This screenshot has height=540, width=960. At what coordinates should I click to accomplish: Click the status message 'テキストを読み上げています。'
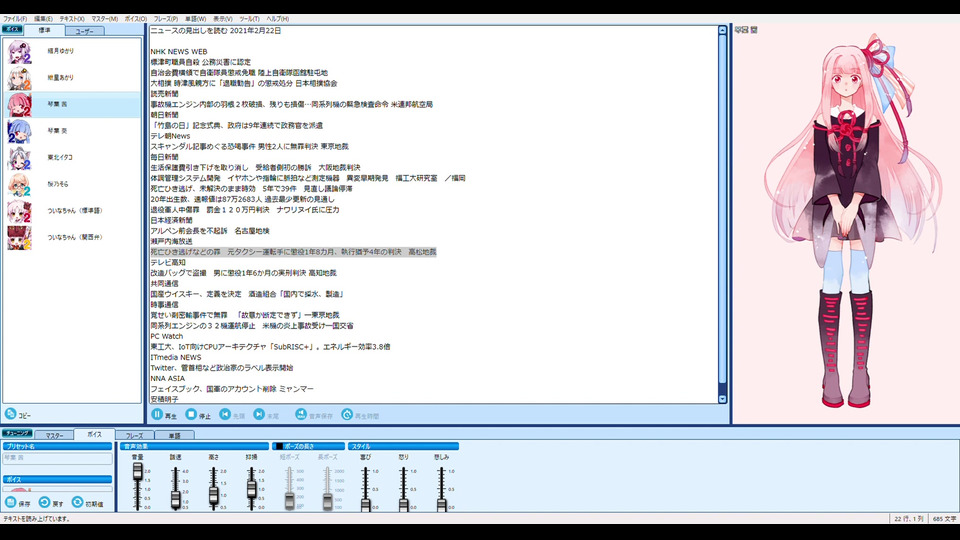(x=37, y=519)
